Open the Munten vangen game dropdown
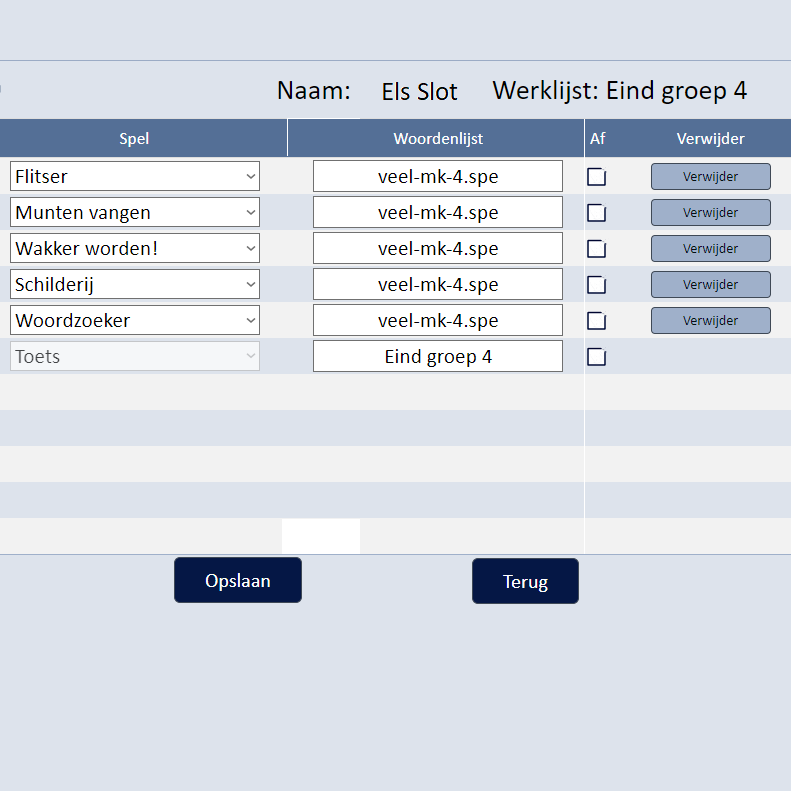 [x=135, y=212]
